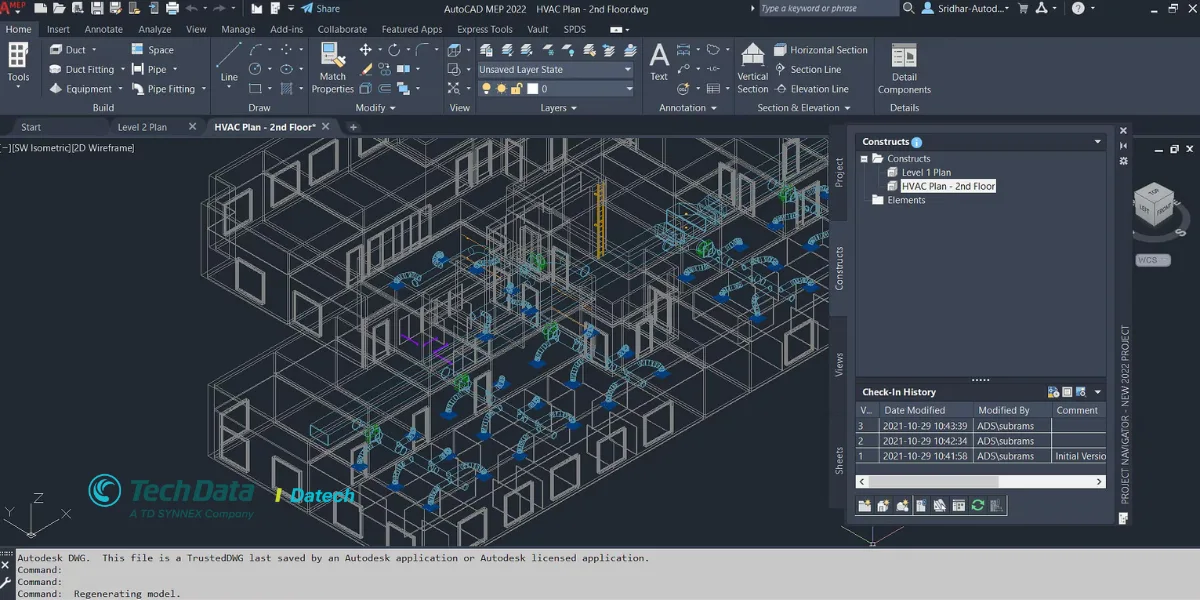
Task: Toggle layer freeze sun icon
Action: tap(502, 89)
